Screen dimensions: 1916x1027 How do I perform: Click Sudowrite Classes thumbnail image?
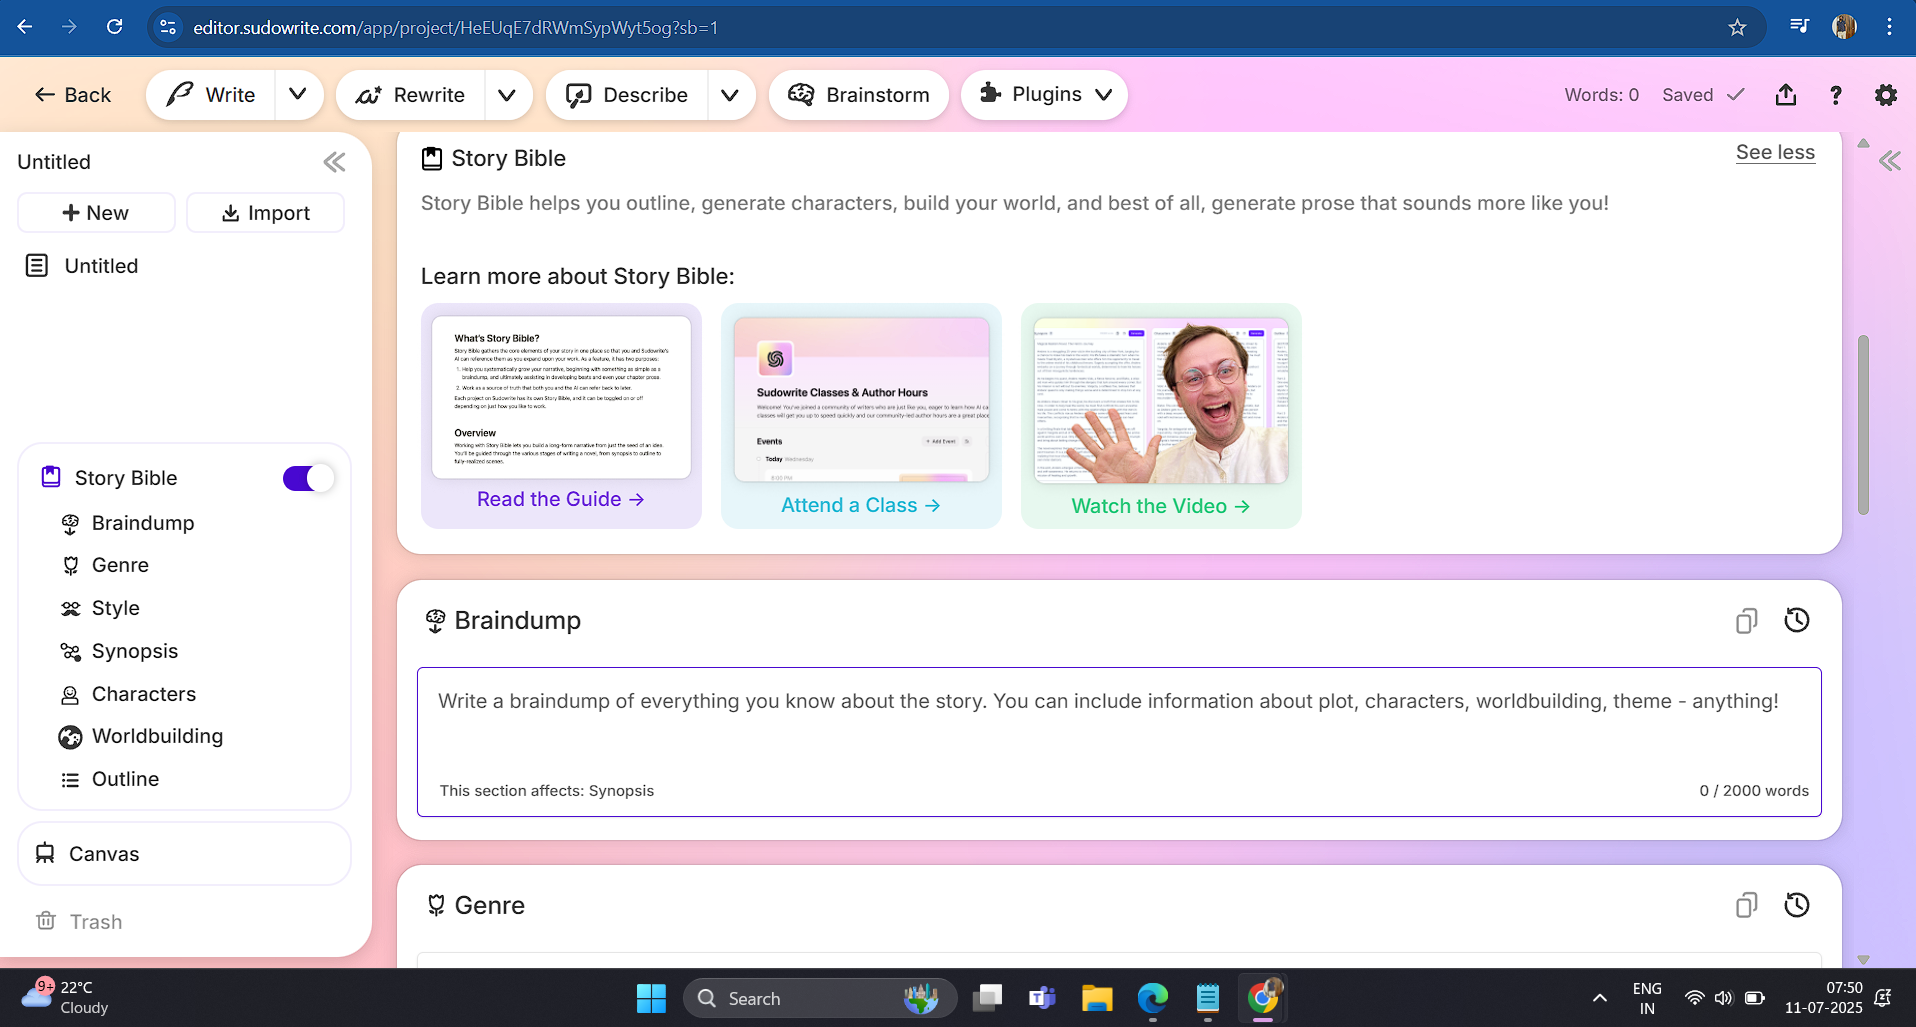pos(861,400)
